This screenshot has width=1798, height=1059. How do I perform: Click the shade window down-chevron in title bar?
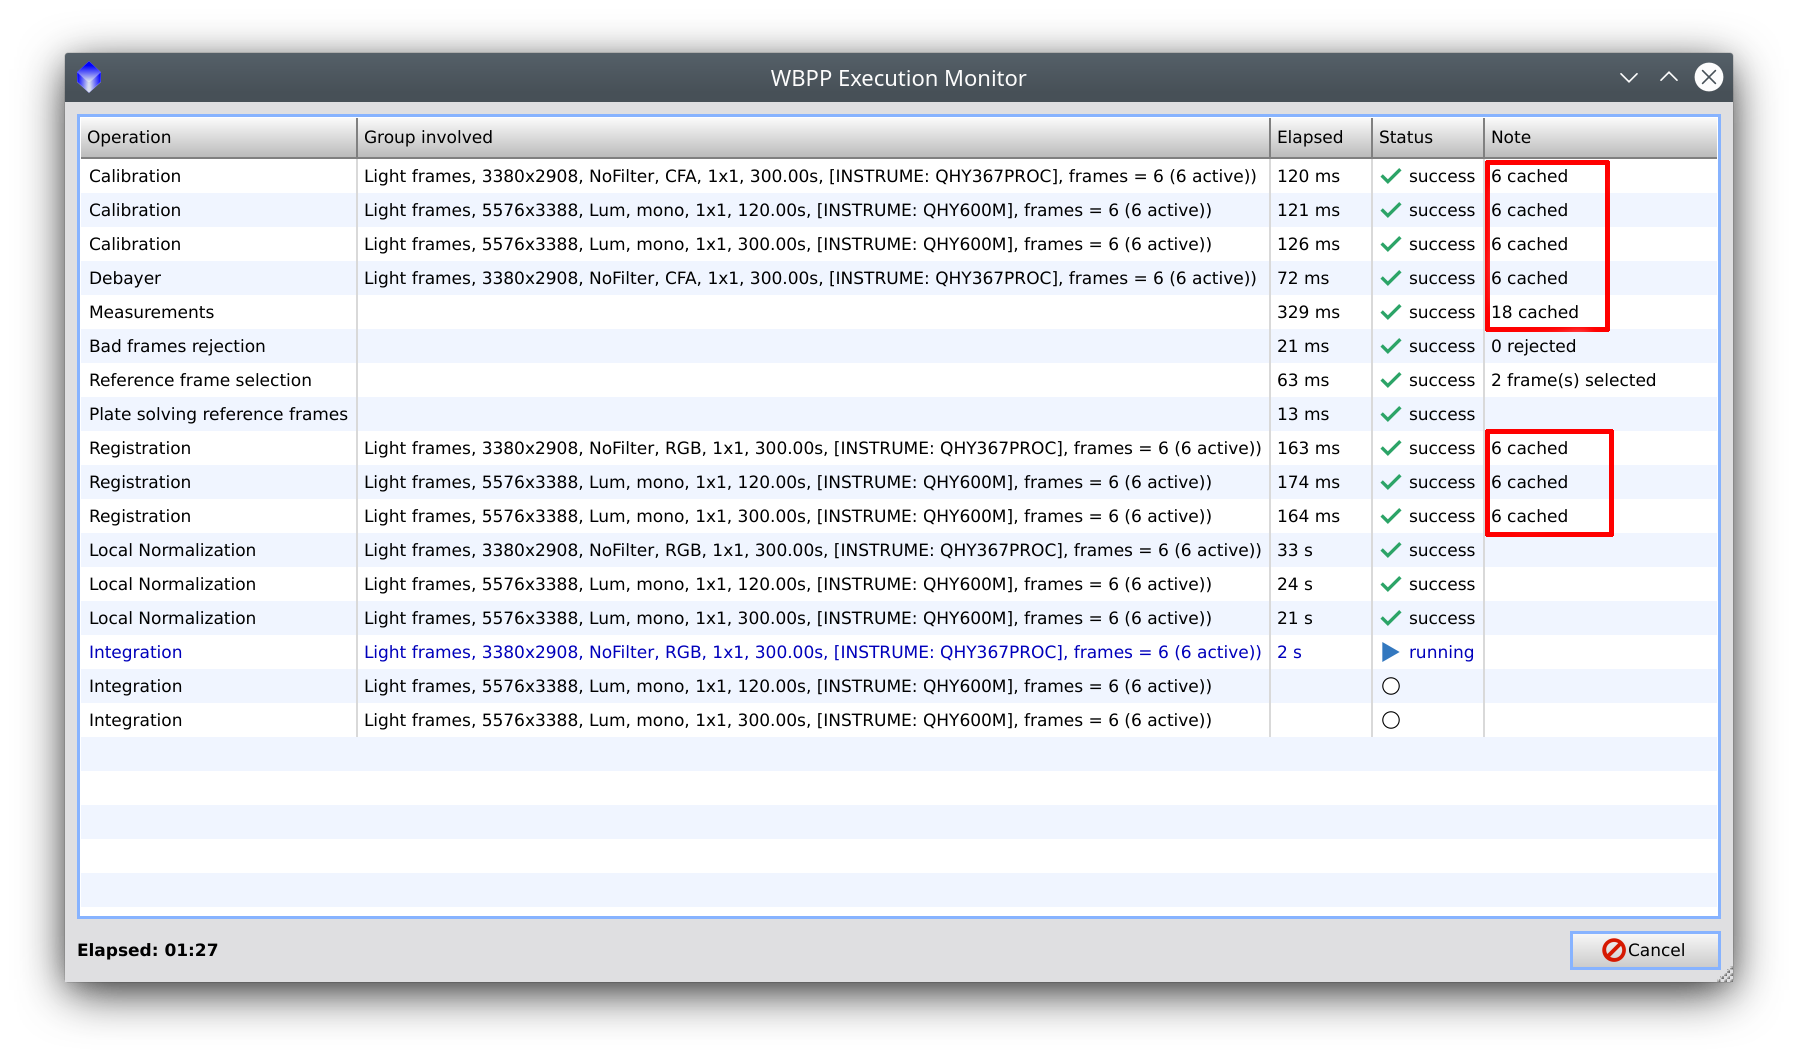point(1629,77)
